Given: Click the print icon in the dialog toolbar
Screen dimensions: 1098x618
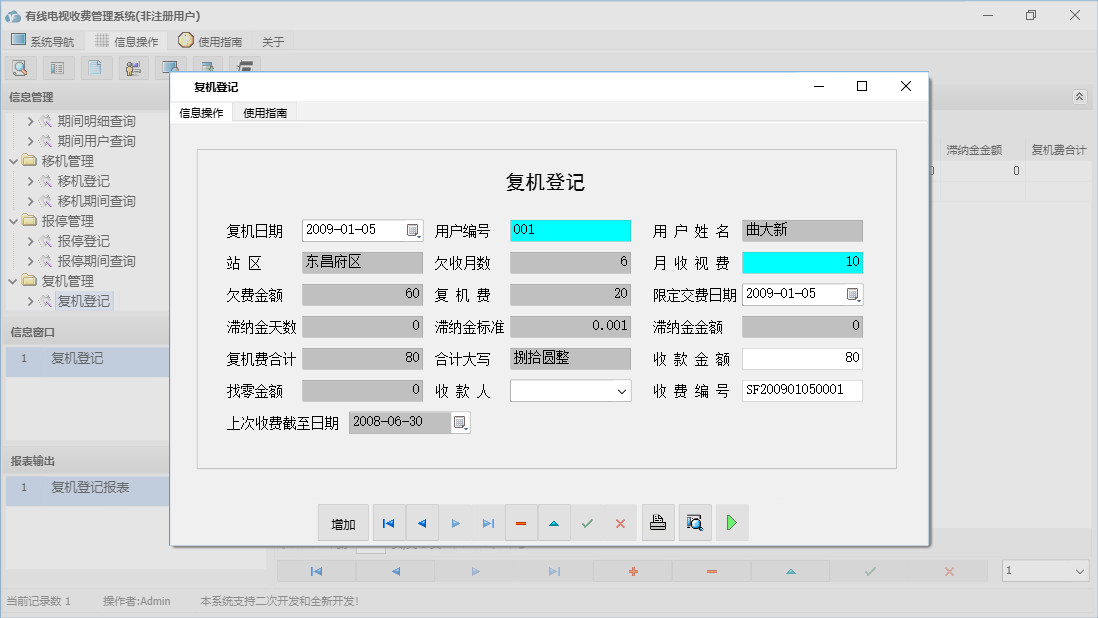Looking at the screenshot, I should pos(658,522).
